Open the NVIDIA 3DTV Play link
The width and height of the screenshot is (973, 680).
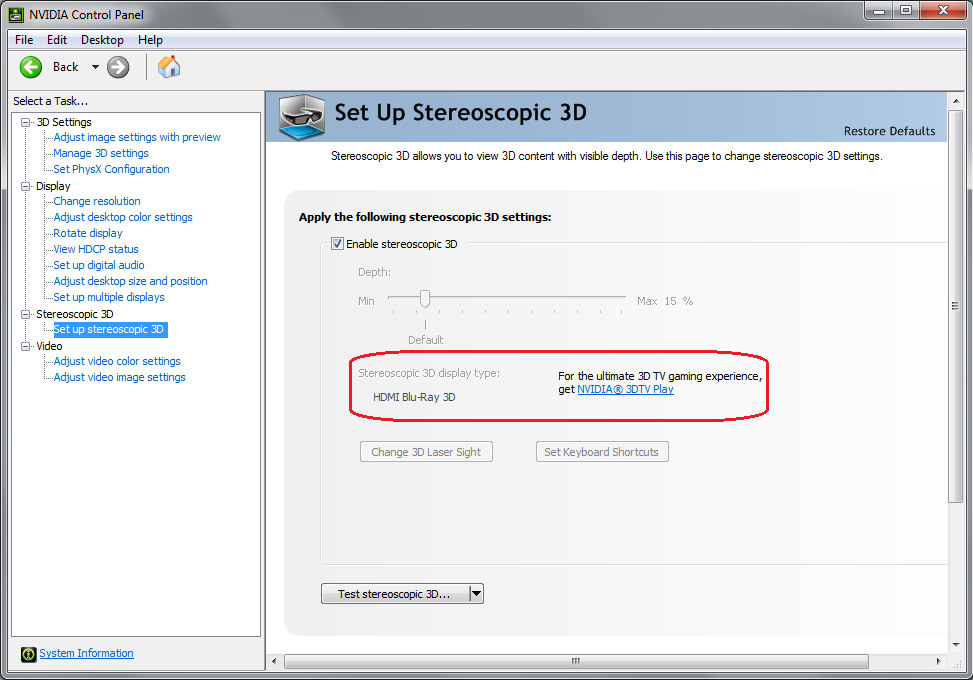click(626, 389)
